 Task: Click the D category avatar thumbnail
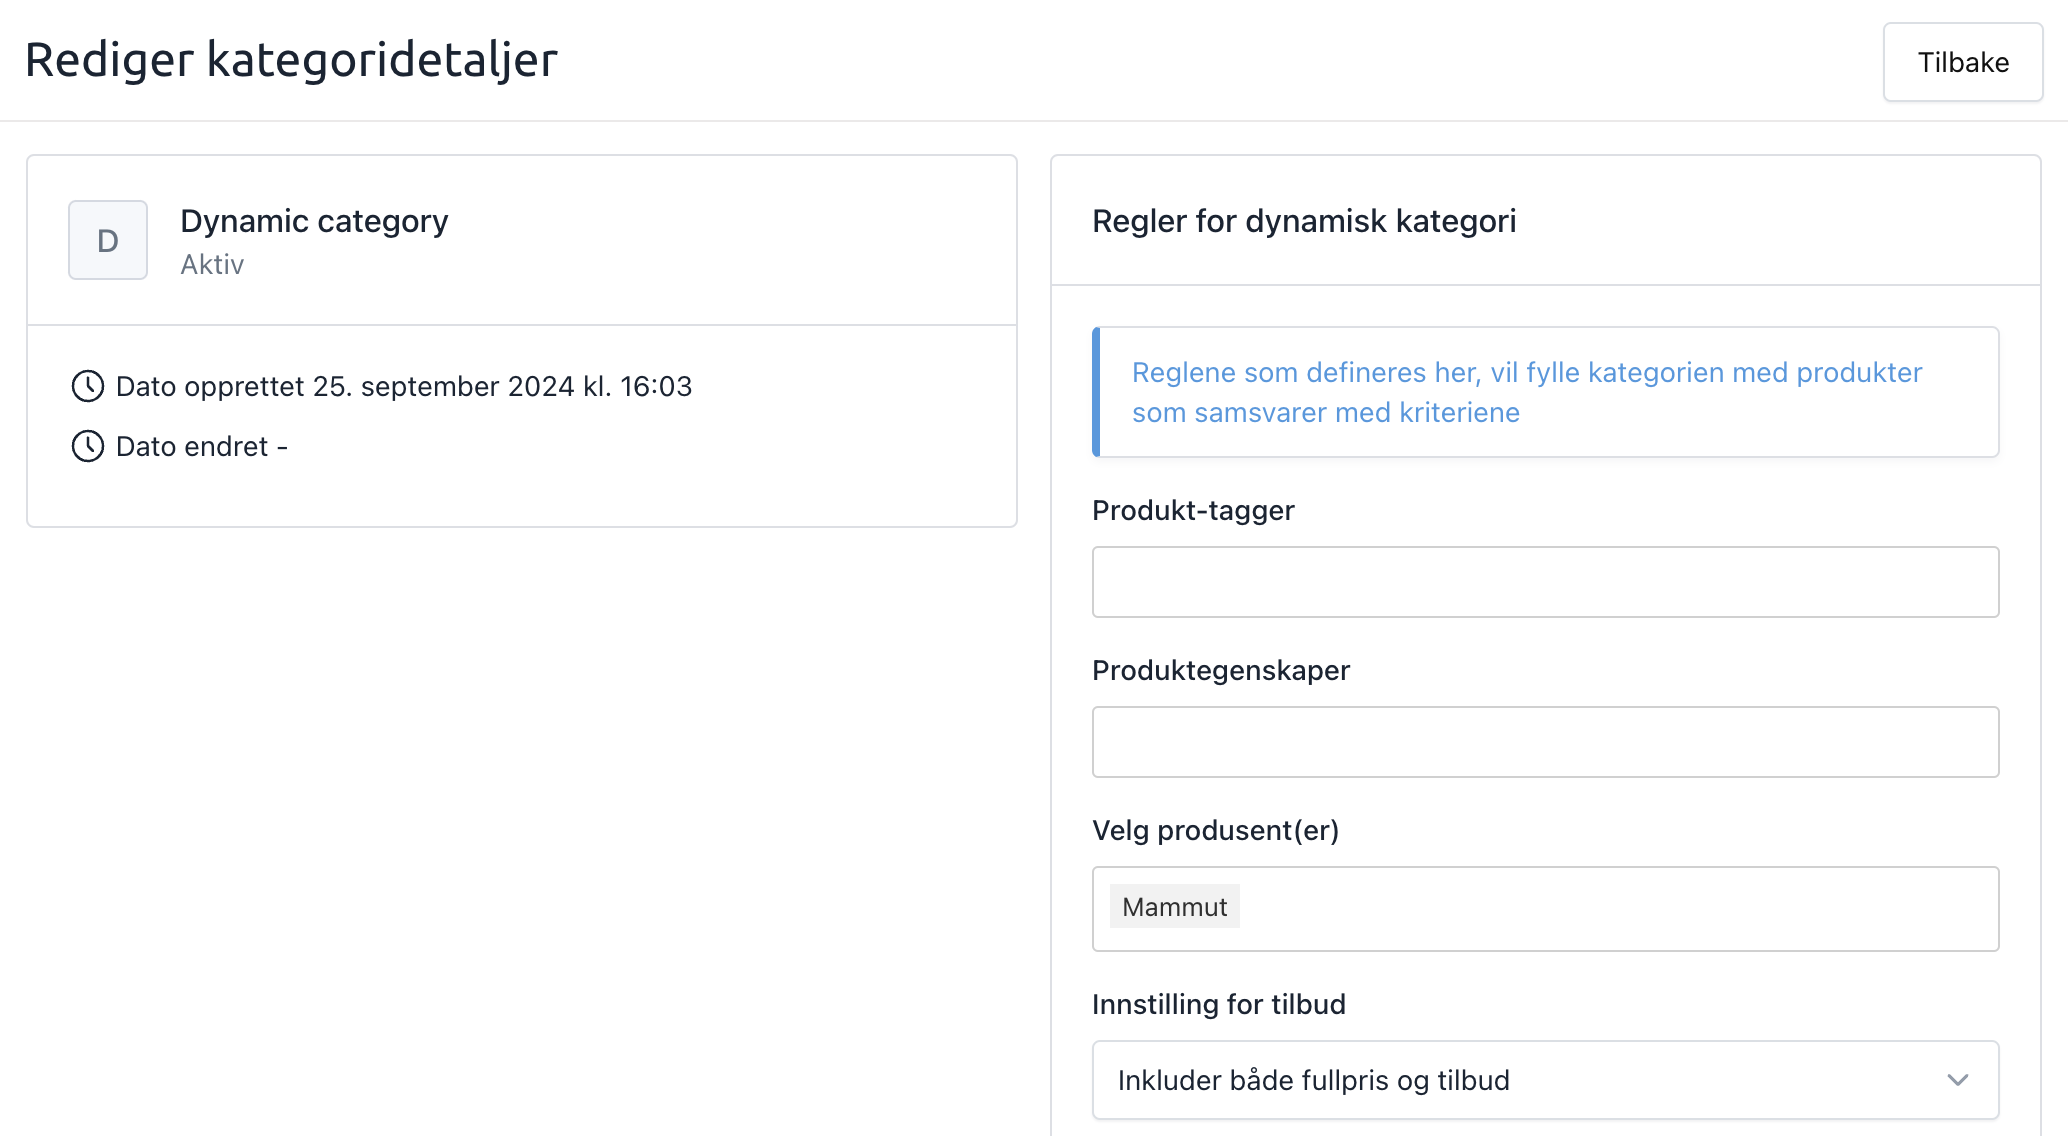[x=108, y=240]
